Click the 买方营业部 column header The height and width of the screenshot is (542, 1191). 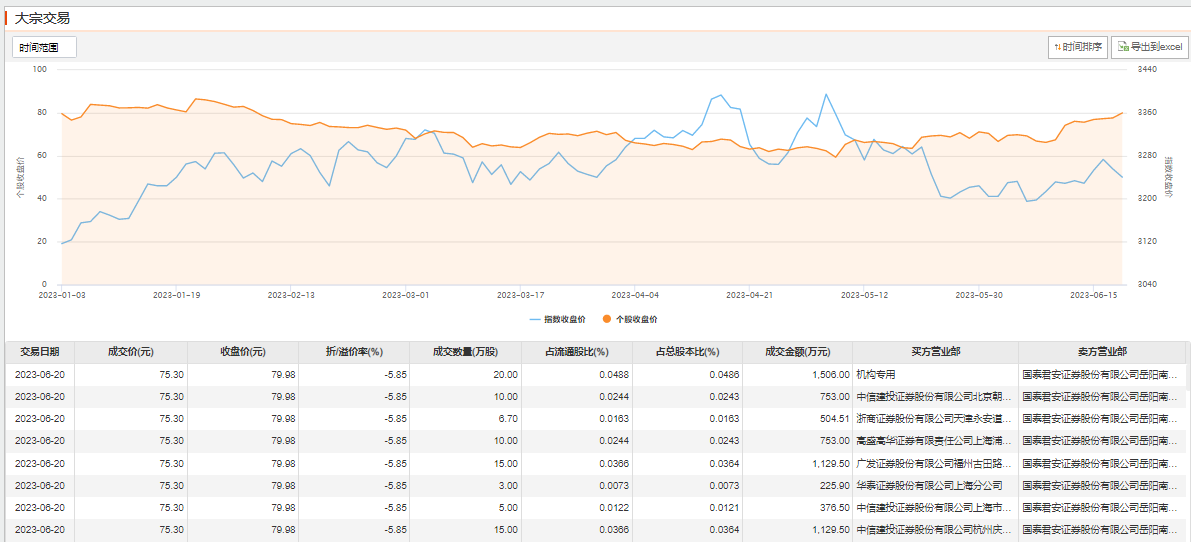[935, 352]
